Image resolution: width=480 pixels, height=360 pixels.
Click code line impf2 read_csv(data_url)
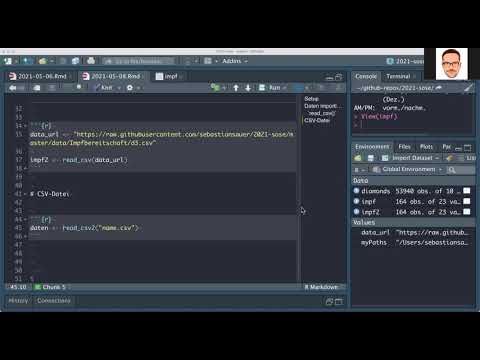pos(79,160)
